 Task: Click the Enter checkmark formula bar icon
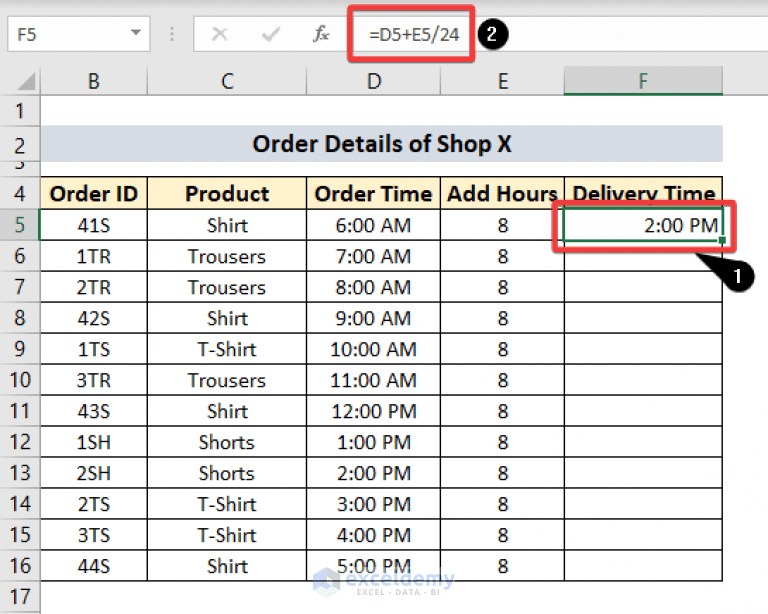click(x=270, y=34)
